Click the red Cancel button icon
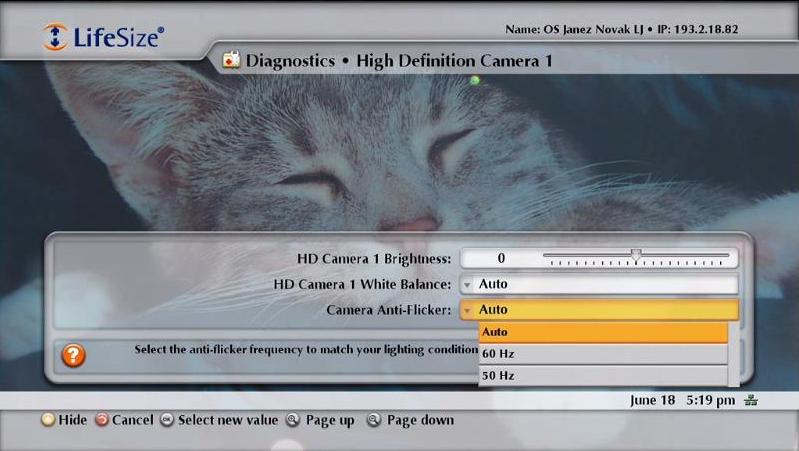Image resolution: width=799 pixels, height=451 pixels. 102,420
